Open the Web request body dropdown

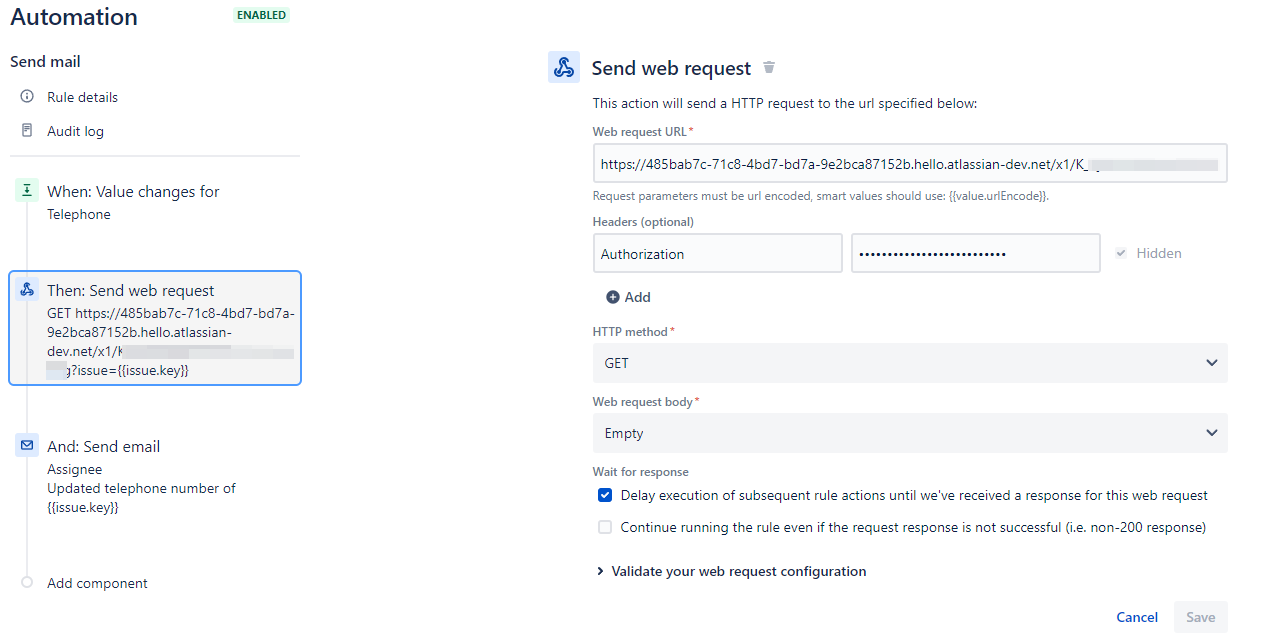[909, 433]
